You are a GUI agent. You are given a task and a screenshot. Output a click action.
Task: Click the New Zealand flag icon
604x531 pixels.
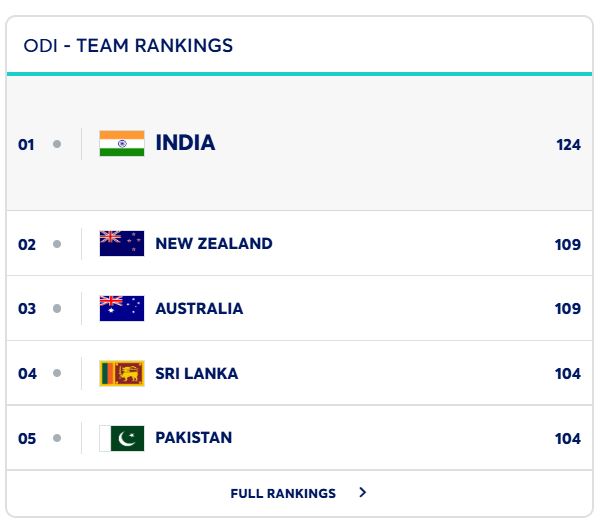point(122,243)
